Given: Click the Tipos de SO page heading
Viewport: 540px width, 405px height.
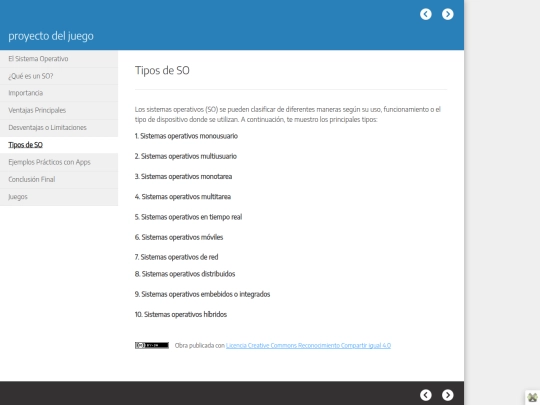Looking at the screenshot, I should [x=162, y=71].
